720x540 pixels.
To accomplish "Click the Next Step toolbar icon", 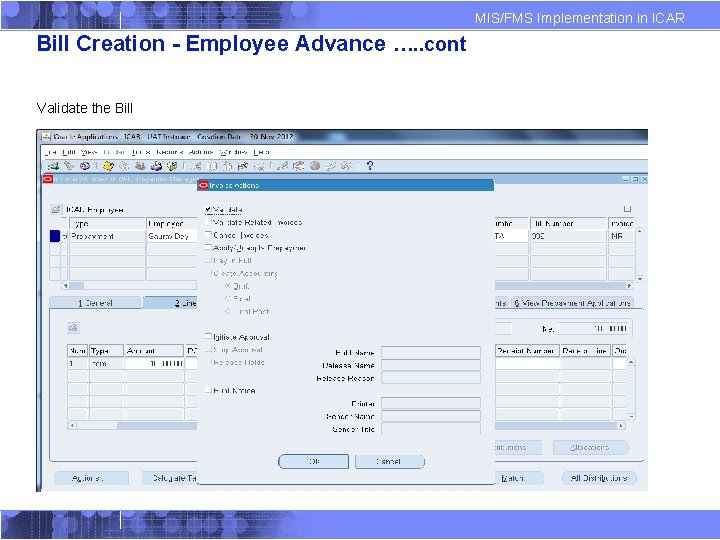I will pos(124,166).
